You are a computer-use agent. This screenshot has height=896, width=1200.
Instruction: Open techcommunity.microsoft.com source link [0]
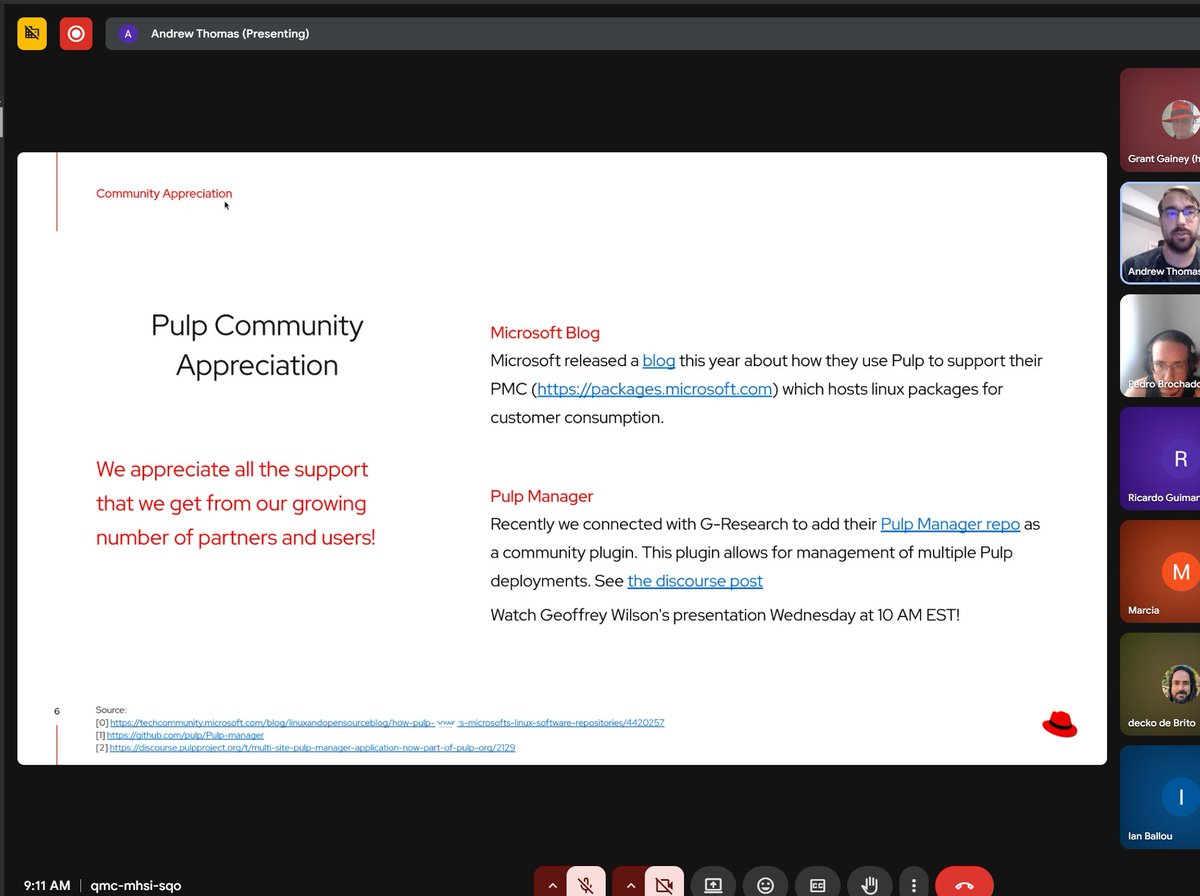click(387, 722)
